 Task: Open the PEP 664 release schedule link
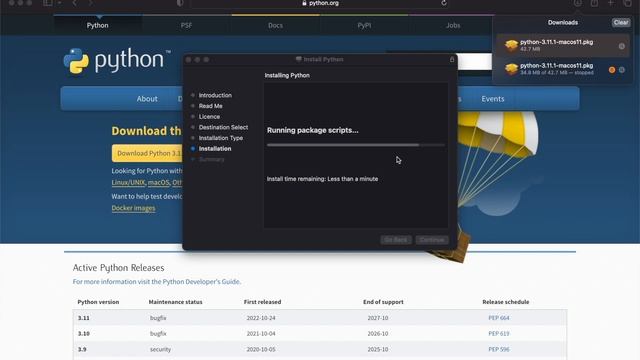tap(499, 318)
